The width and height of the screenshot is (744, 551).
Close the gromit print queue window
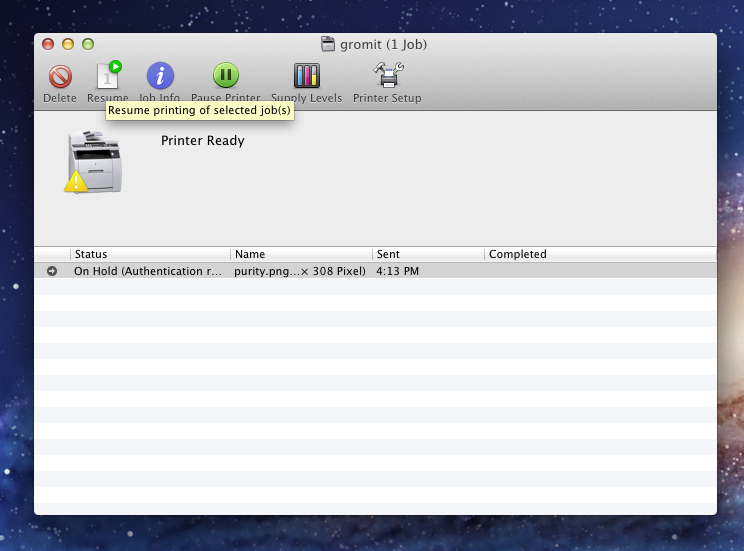(48, 44)
